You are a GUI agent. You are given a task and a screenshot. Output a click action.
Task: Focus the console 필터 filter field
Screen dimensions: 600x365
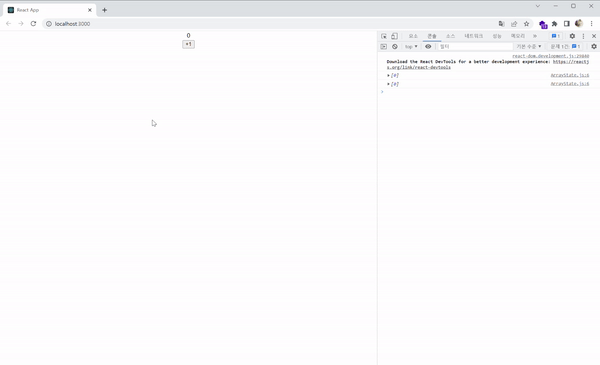[475, 47]
